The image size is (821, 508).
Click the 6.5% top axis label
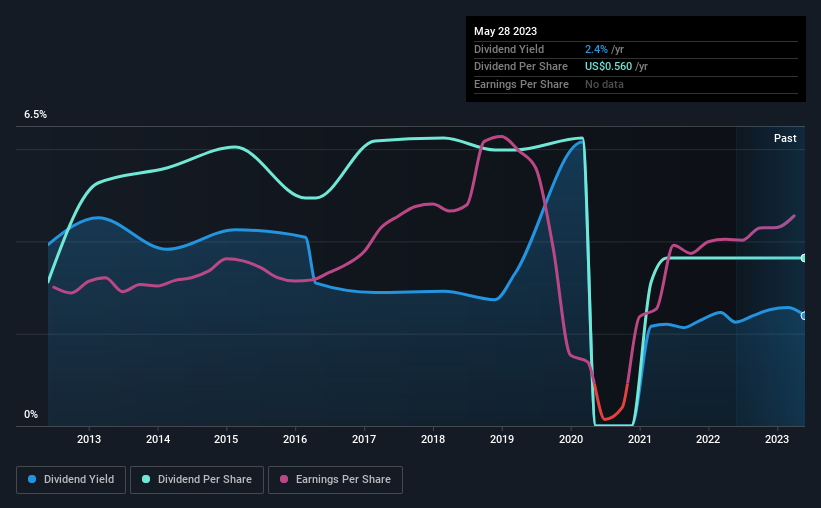(35, 114)
